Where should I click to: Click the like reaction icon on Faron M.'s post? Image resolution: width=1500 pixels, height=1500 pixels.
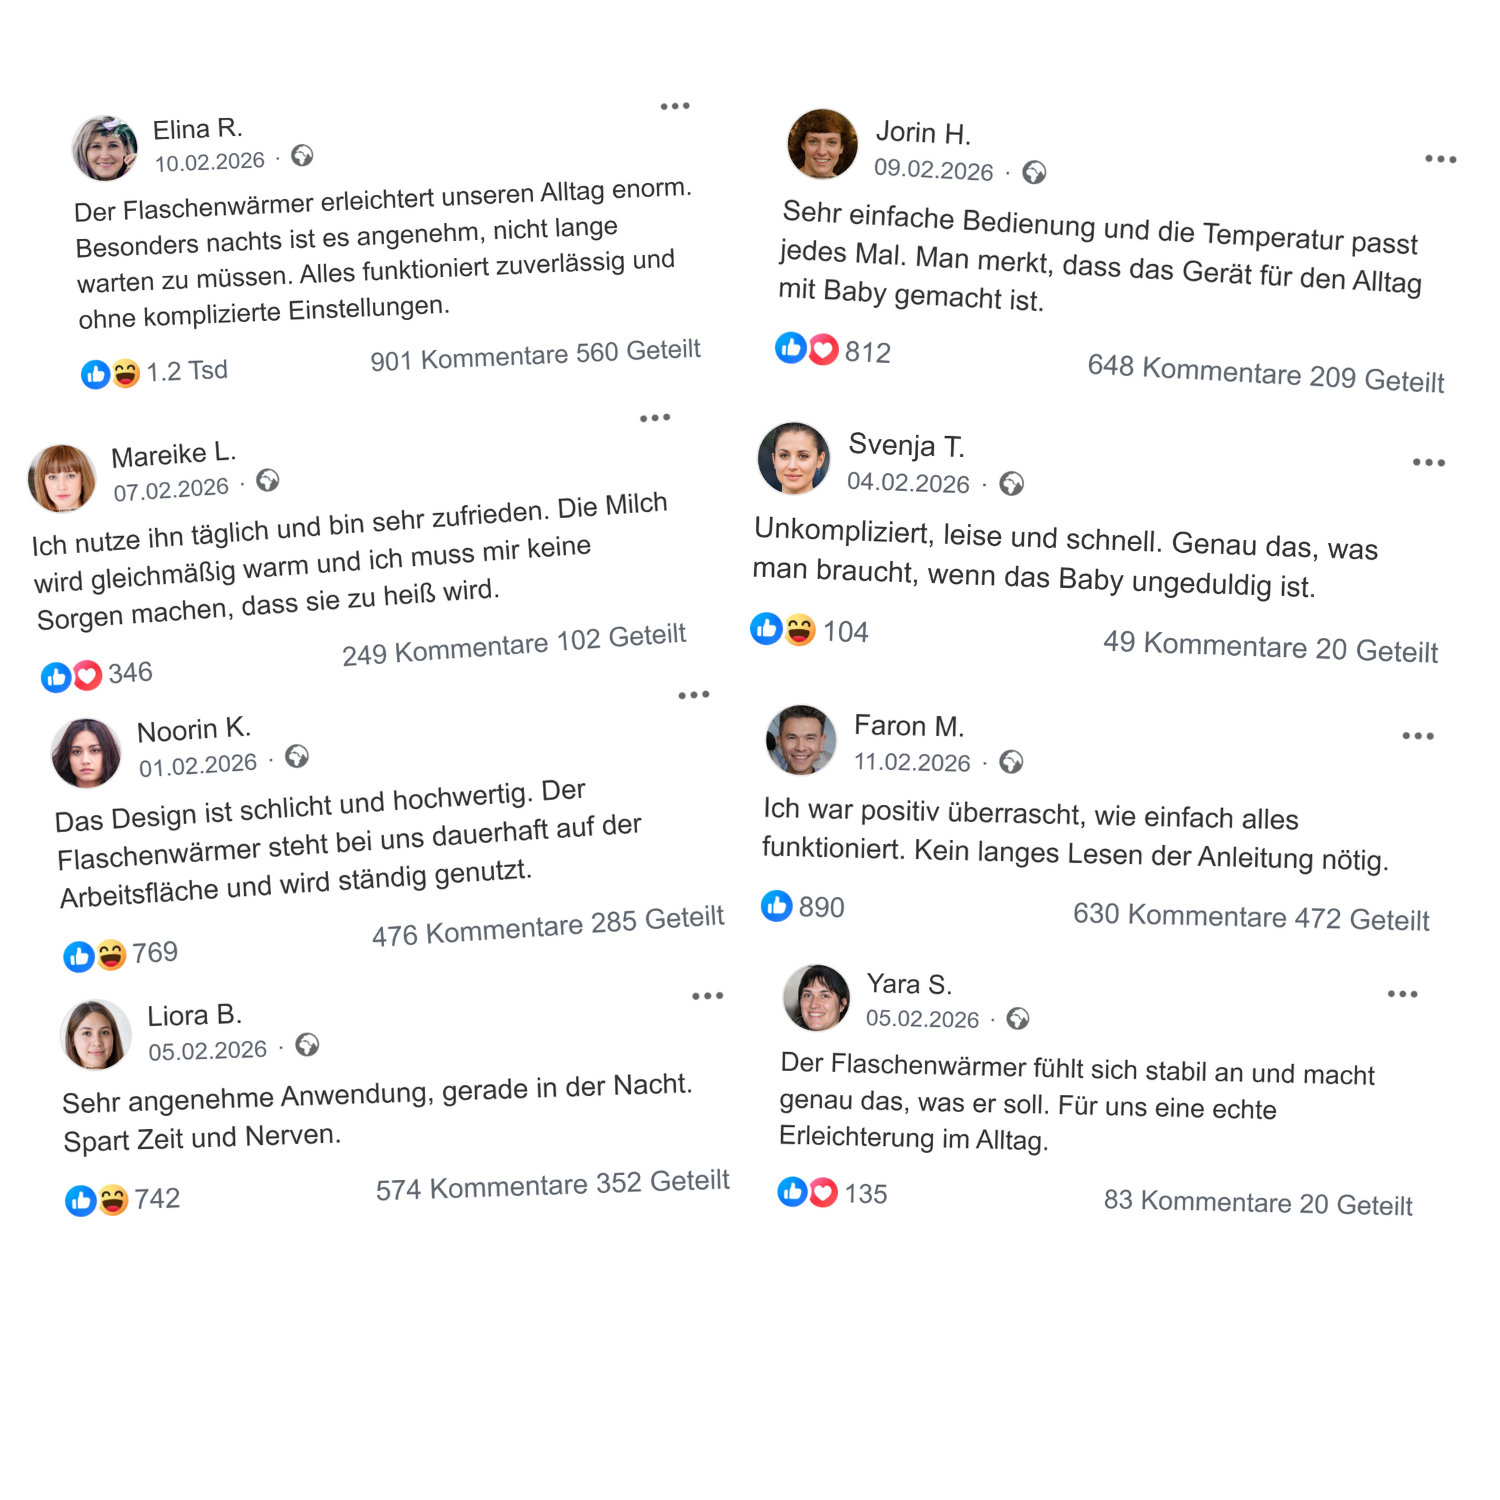coord(777,906)
